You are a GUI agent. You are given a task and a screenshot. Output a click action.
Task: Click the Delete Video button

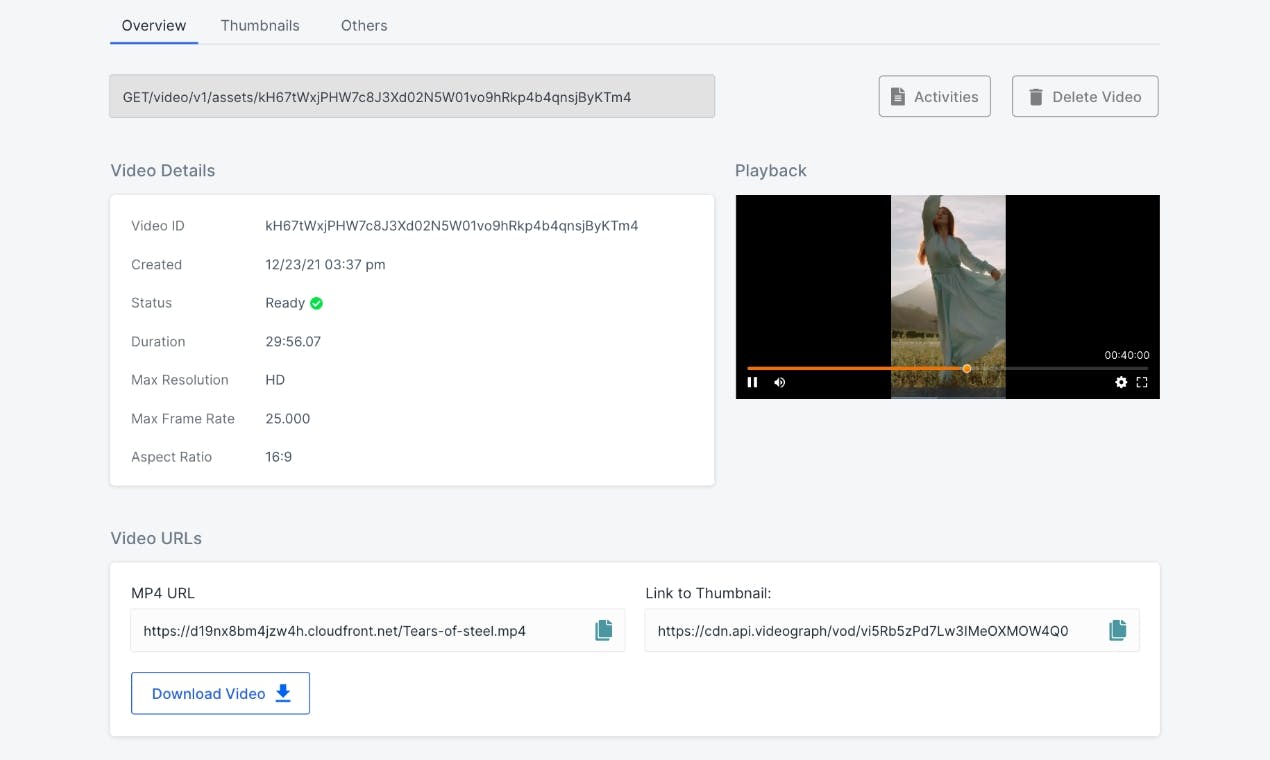[1085, 96]
